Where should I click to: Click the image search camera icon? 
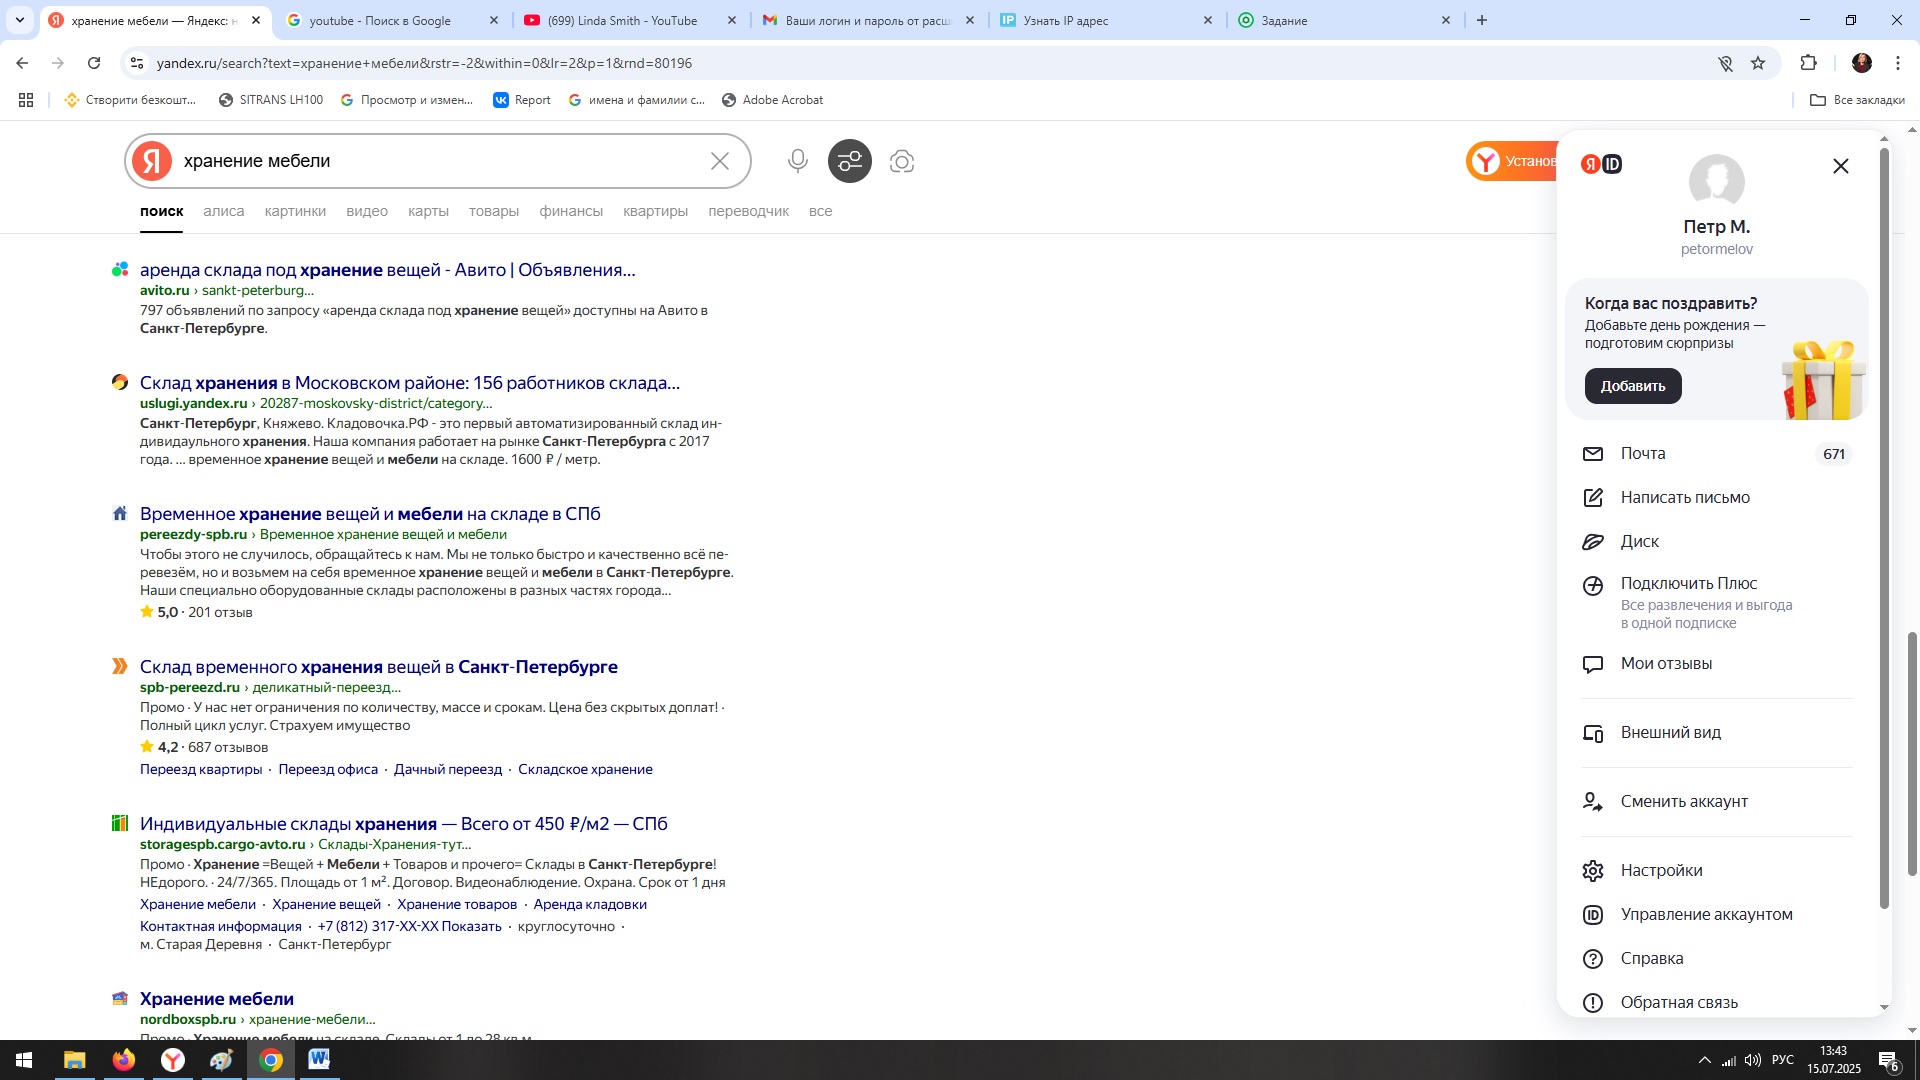[902, 161]
